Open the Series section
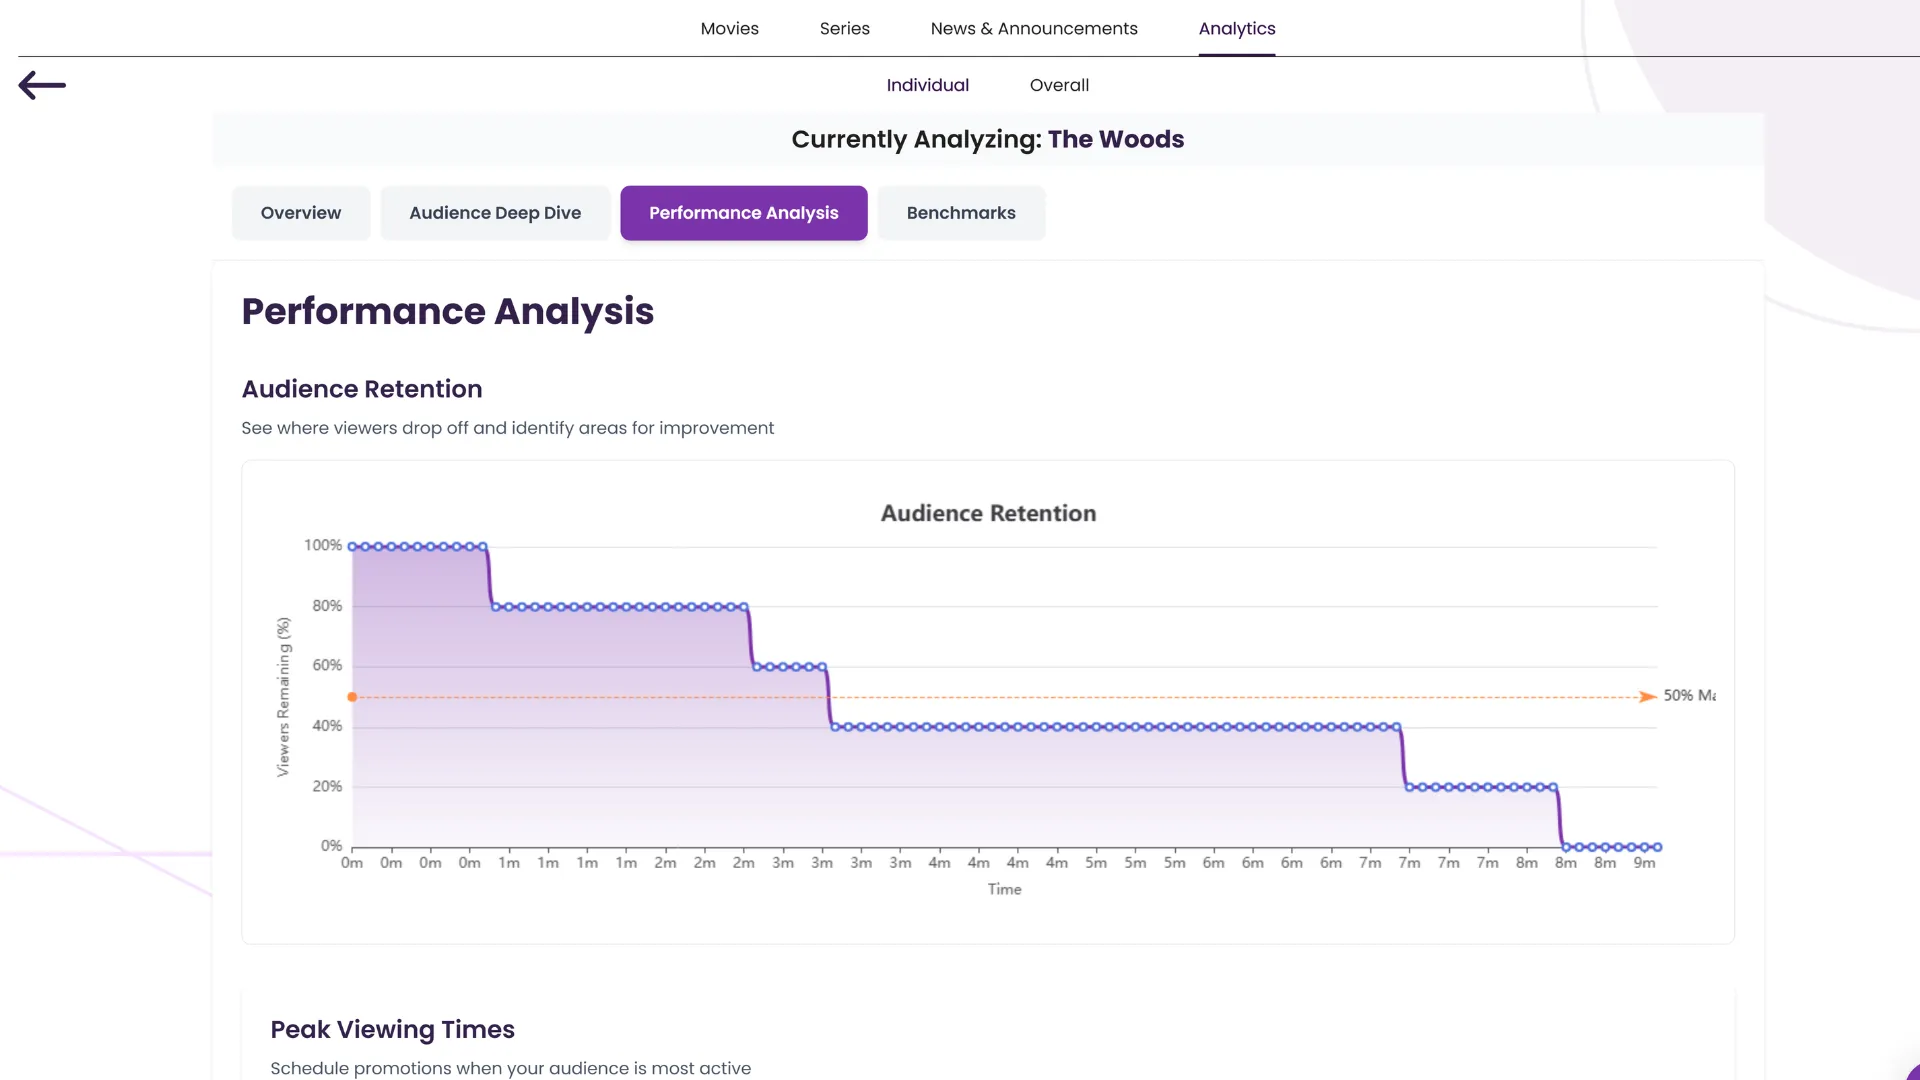The height and width of the screenshot is (1080, 1920). [x=844, y=28]
